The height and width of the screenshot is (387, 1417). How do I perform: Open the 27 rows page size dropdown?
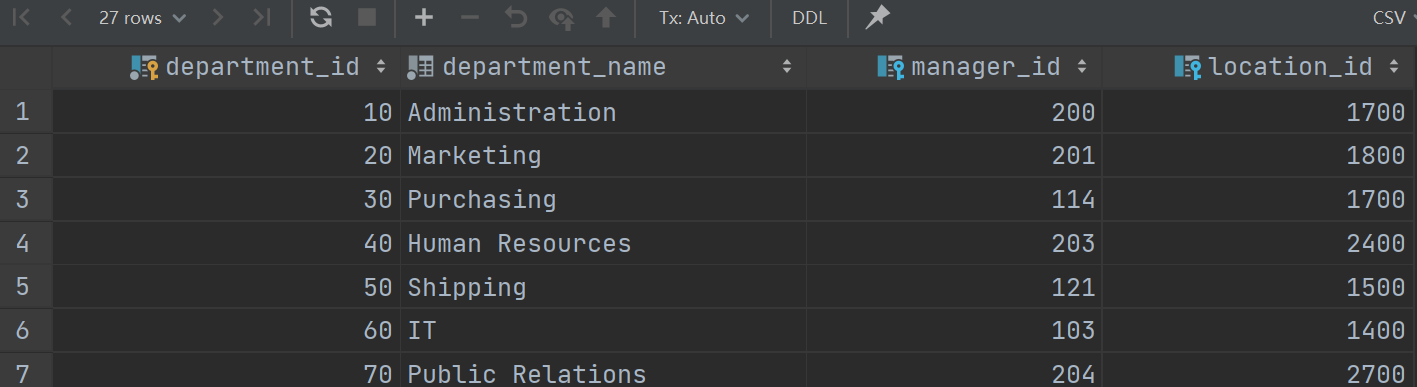click(142, 18)
